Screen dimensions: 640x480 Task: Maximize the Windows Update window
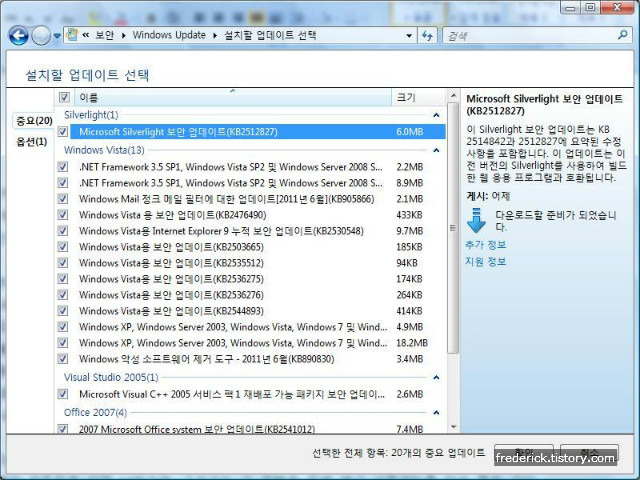590,7
